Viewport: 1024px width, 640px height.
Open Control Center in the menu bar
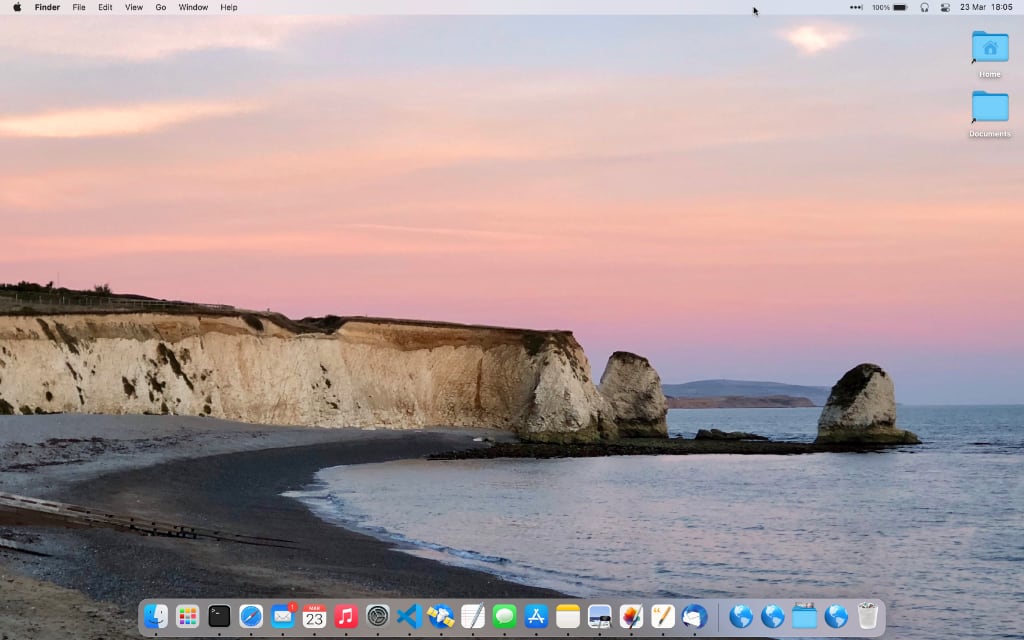pos(945,7)
